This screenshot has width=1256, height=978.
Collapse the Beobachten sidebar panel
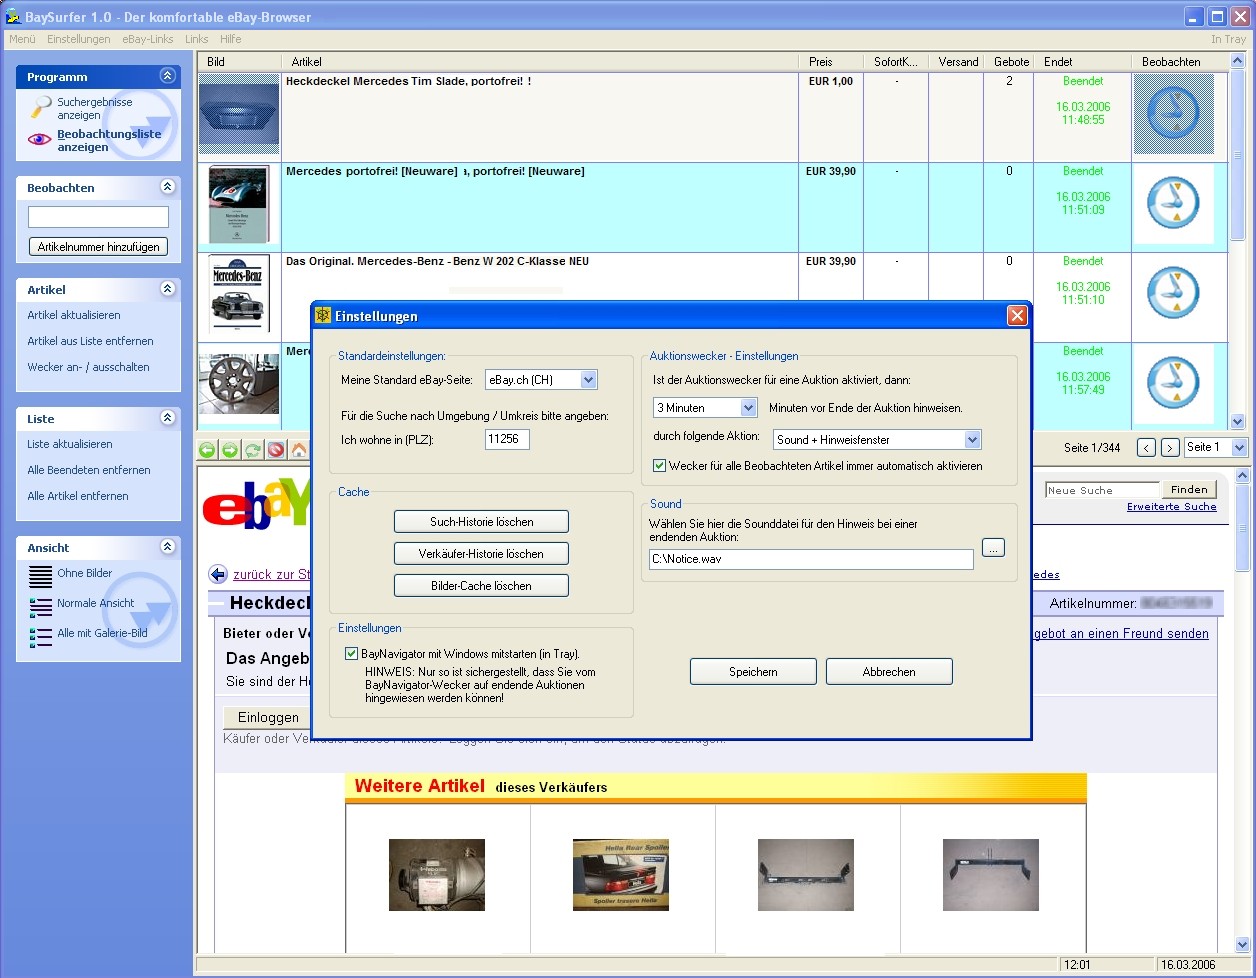167,187
